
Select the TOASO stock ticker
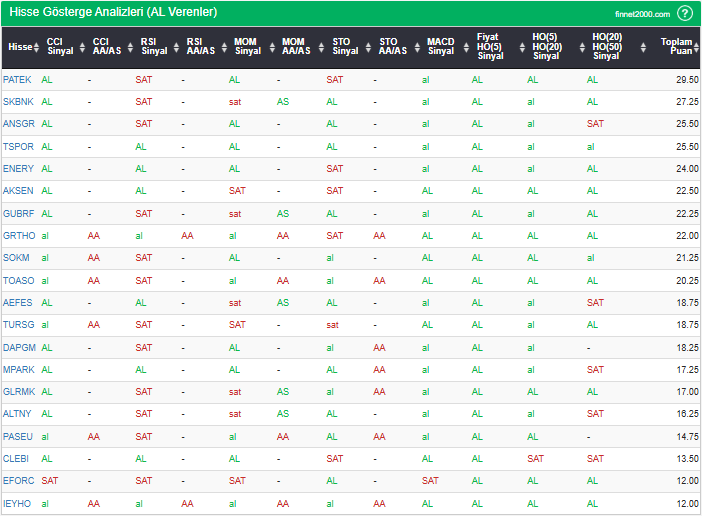(19, 280)
